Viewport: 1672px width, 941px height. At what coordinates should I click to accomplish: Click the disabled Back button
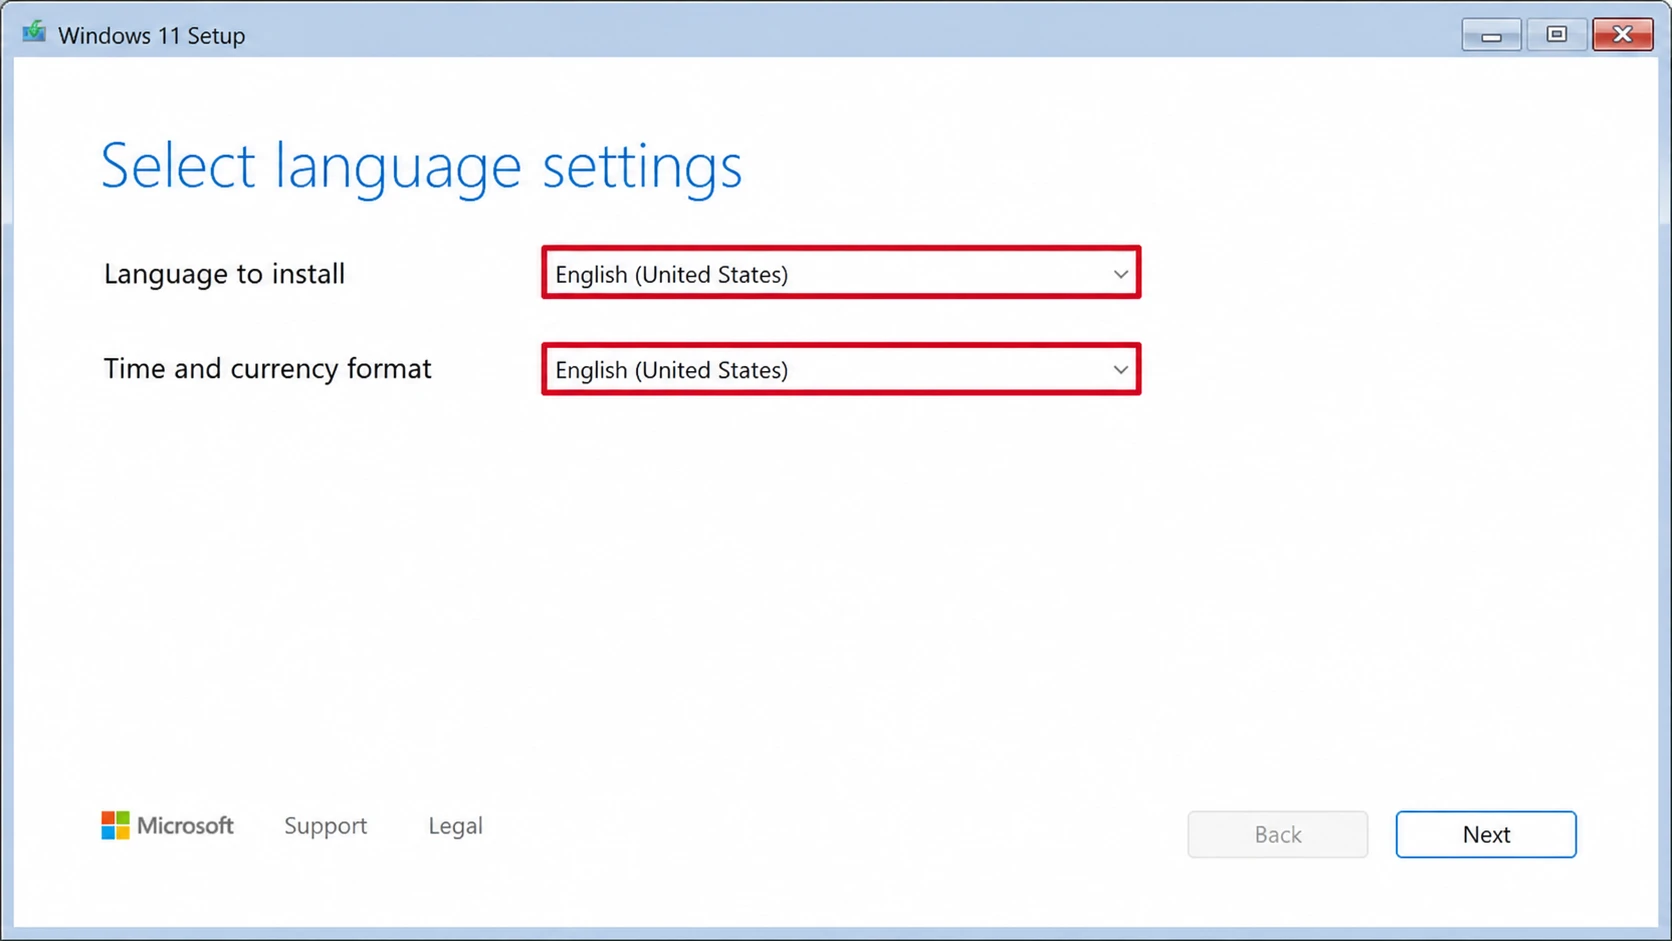[1277, 834]
